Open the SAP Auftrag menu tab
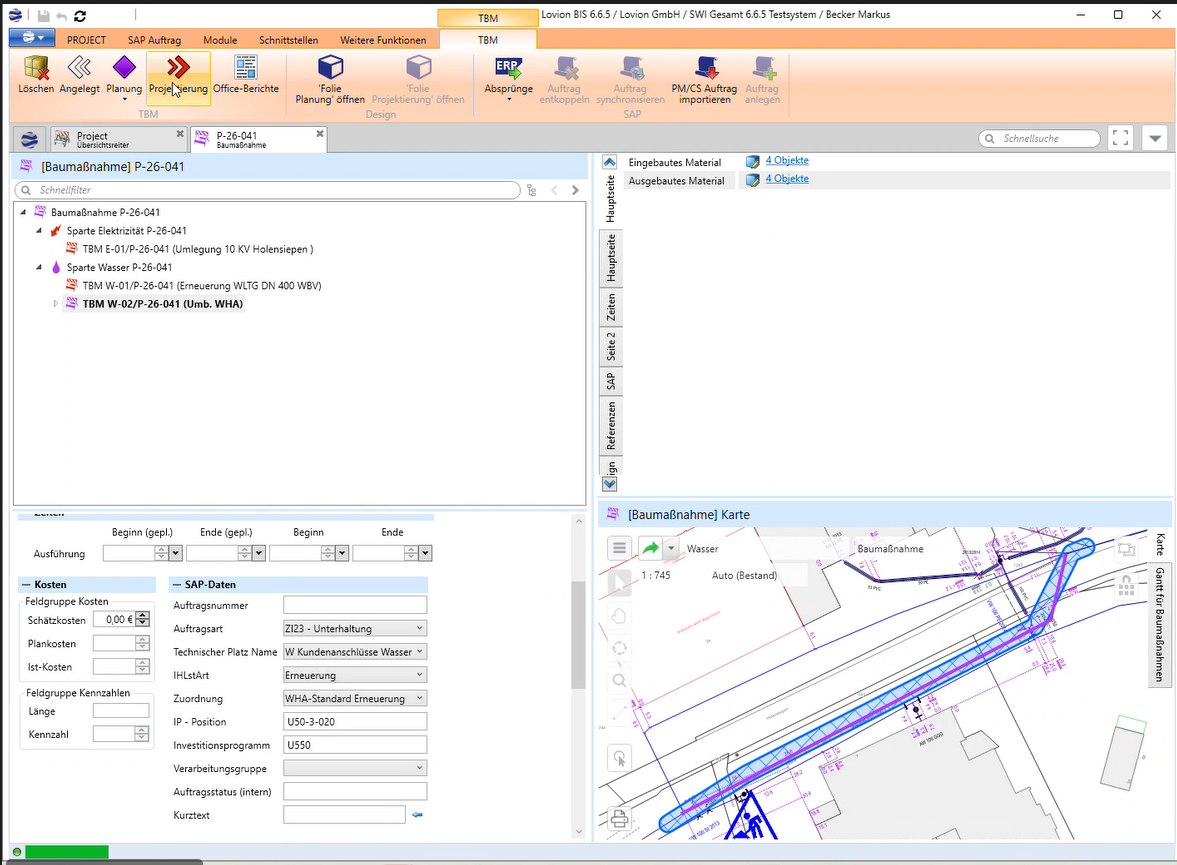 click(x=154, y=40)
